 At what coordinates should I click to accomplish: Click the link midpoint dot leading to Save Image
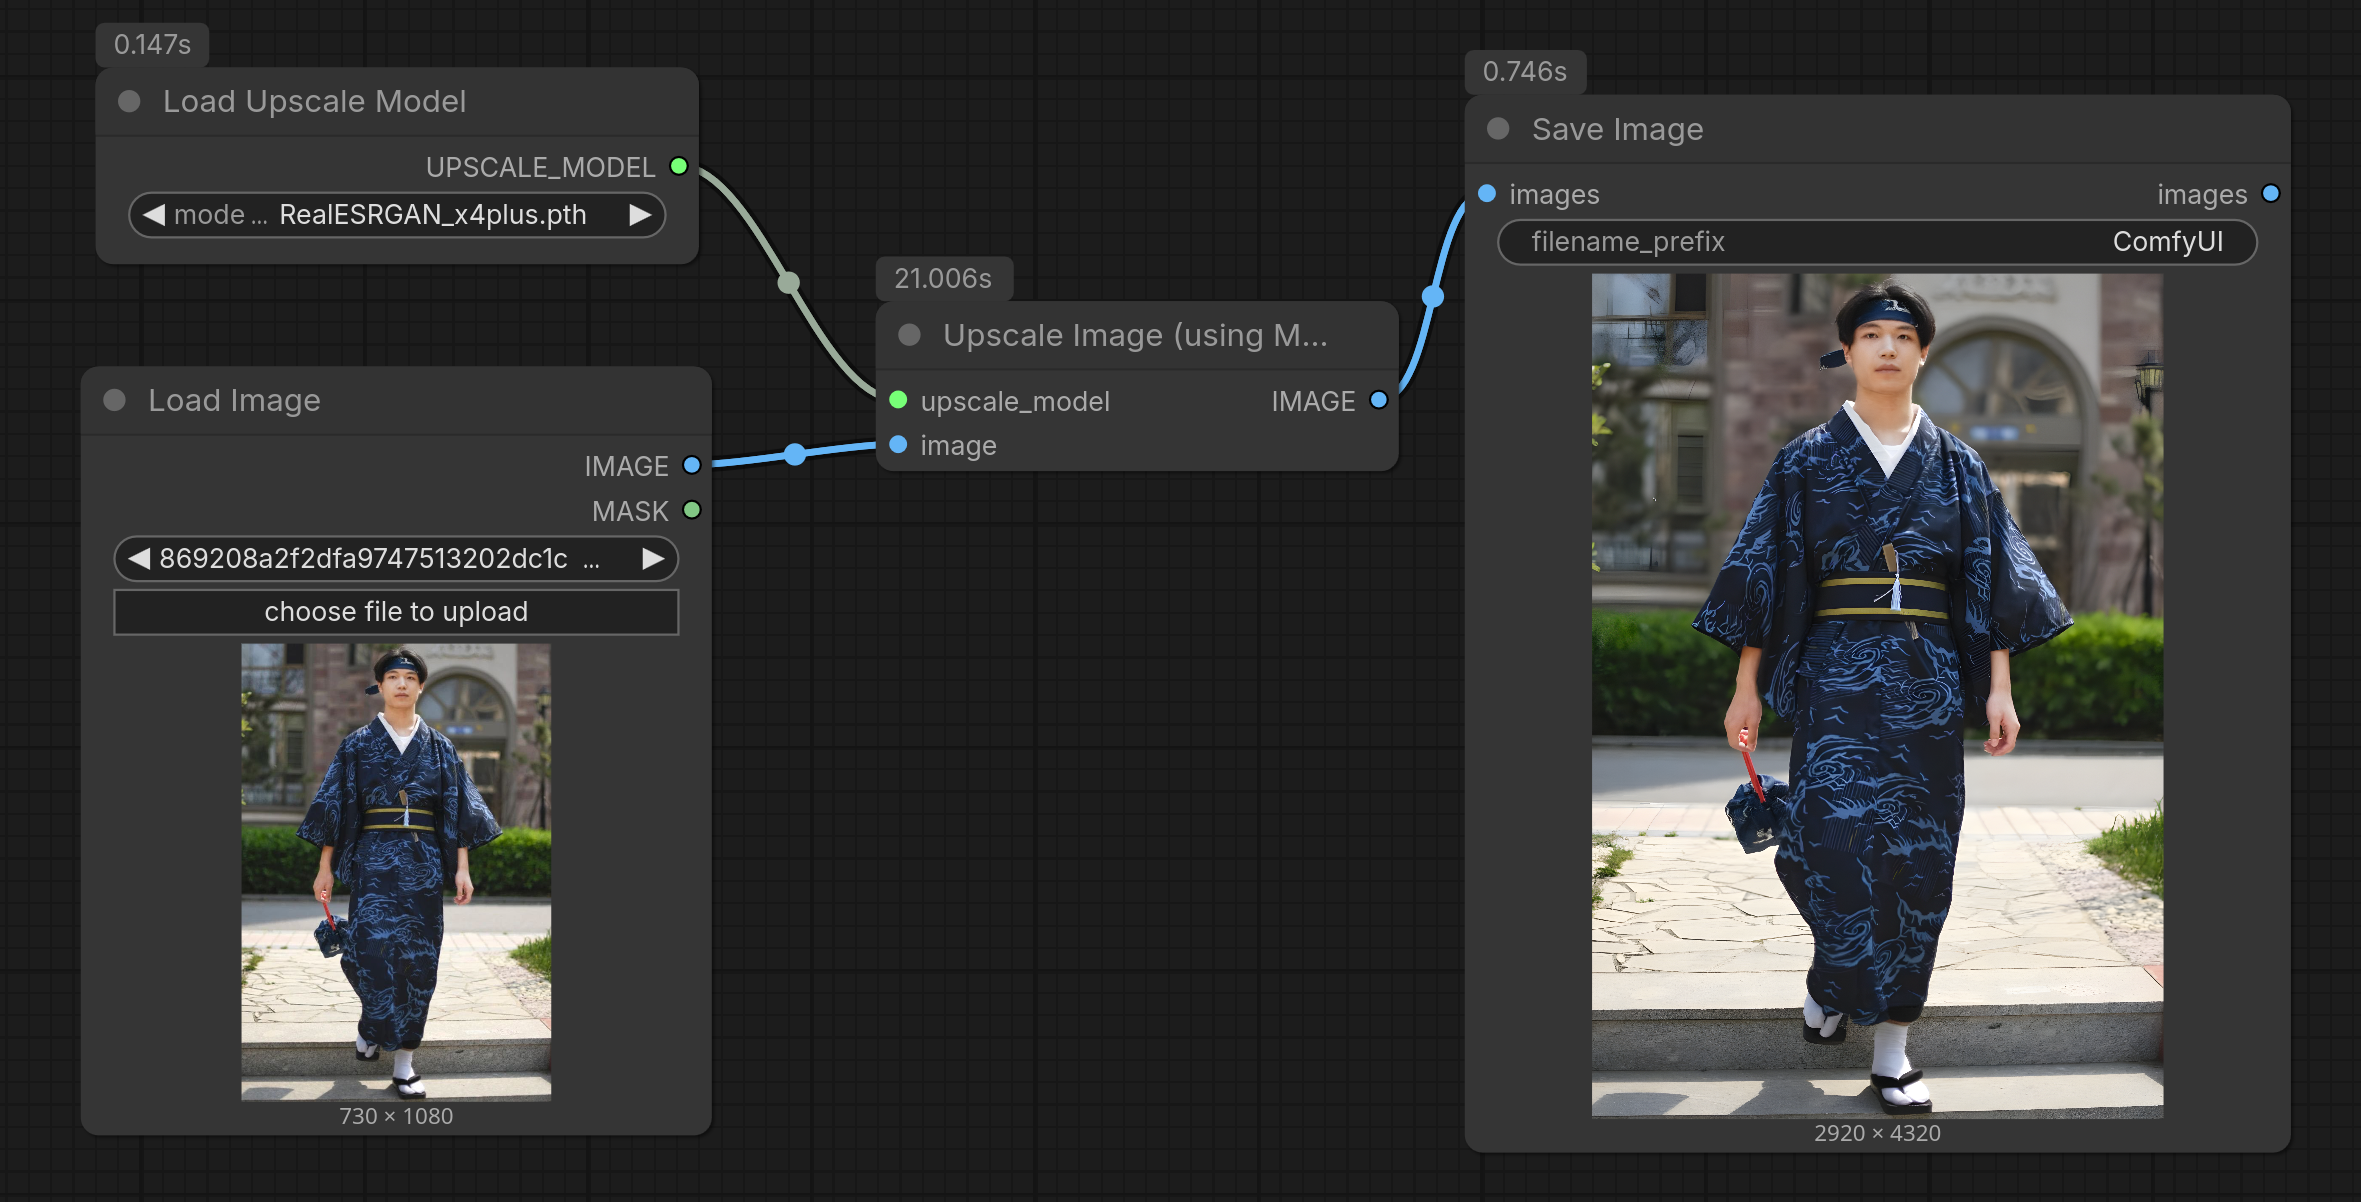pyautogui.click(x=1433, y=296)
